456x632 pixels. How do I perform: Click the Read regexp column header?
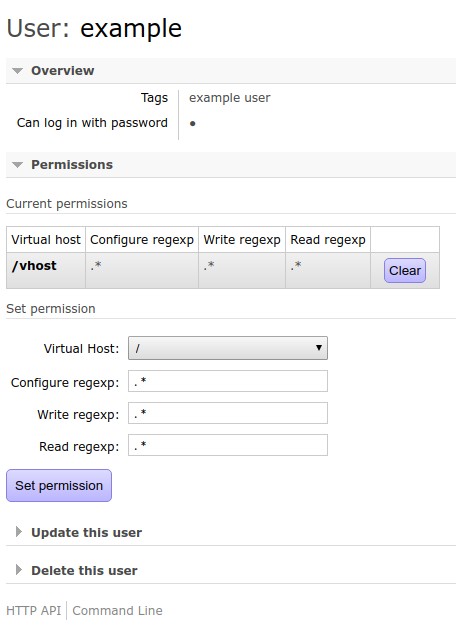[x=328, y=239]
